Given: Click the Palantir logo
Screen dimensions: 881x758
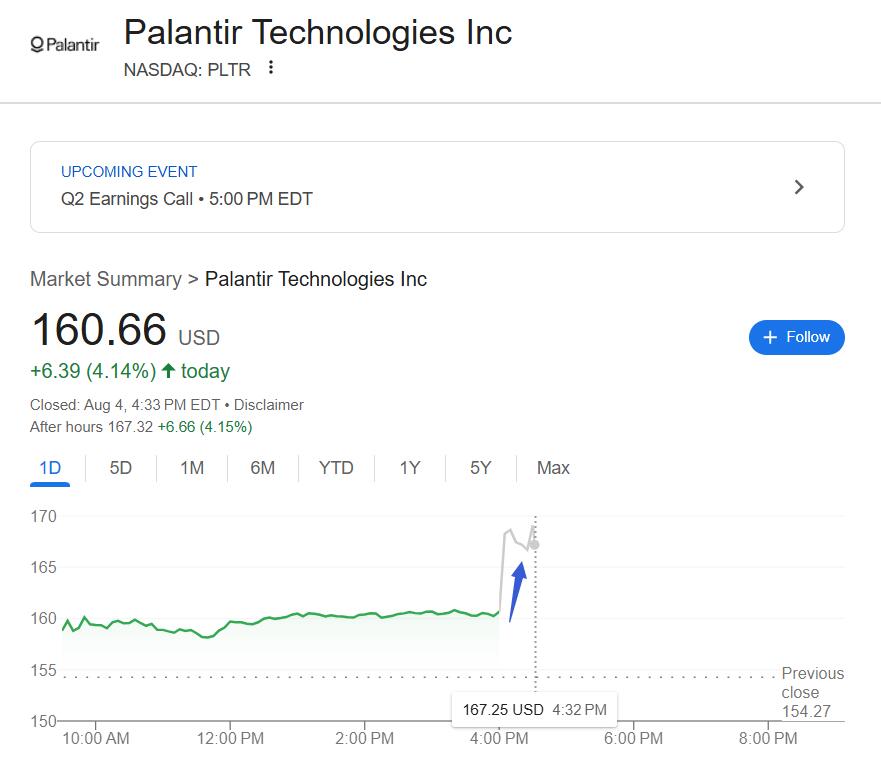Looking at the screenshot, I should tap(65, 44).
